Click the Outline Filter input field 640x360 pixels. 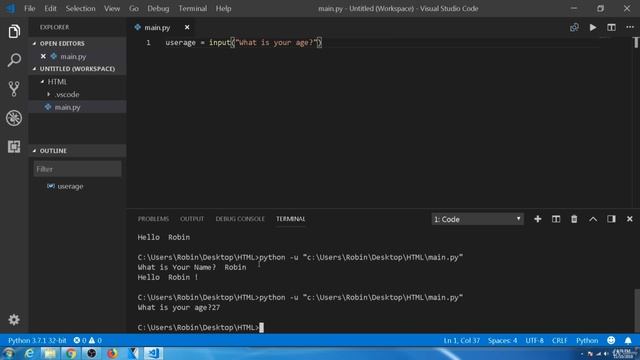[x=78, y=169]
